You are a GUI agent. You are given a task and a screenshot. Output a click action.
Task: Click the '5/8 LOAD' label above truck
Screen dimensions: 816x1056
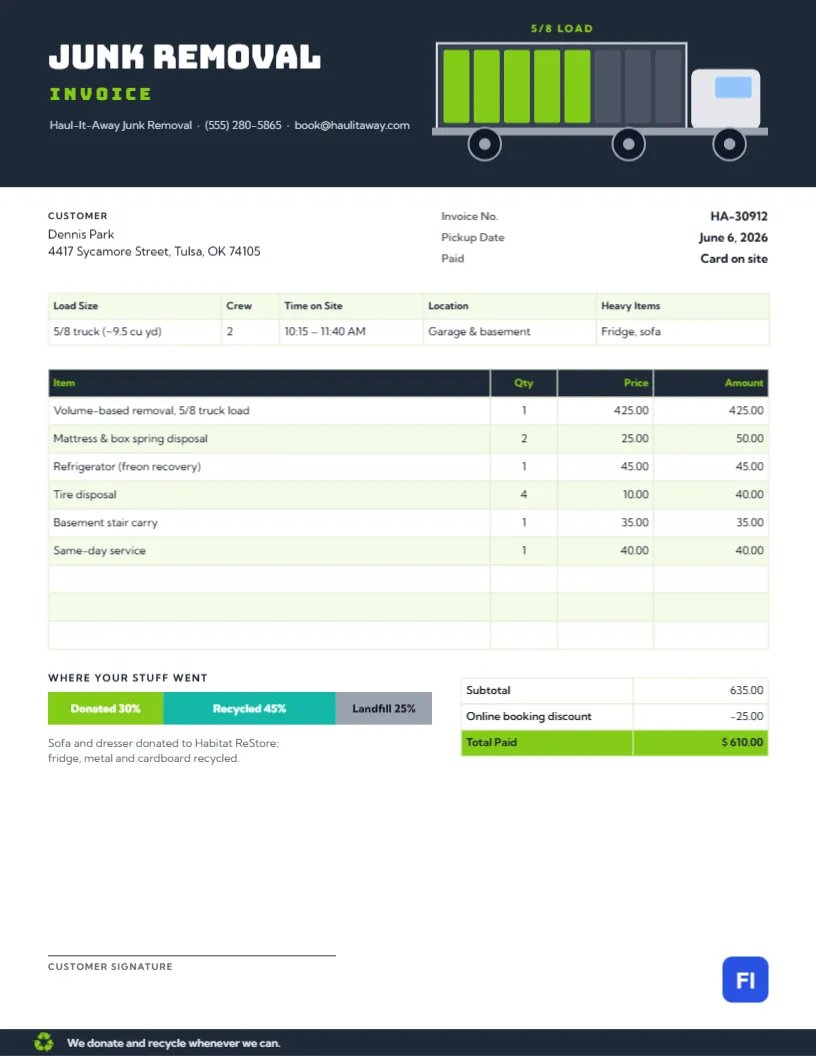point(562,28)
